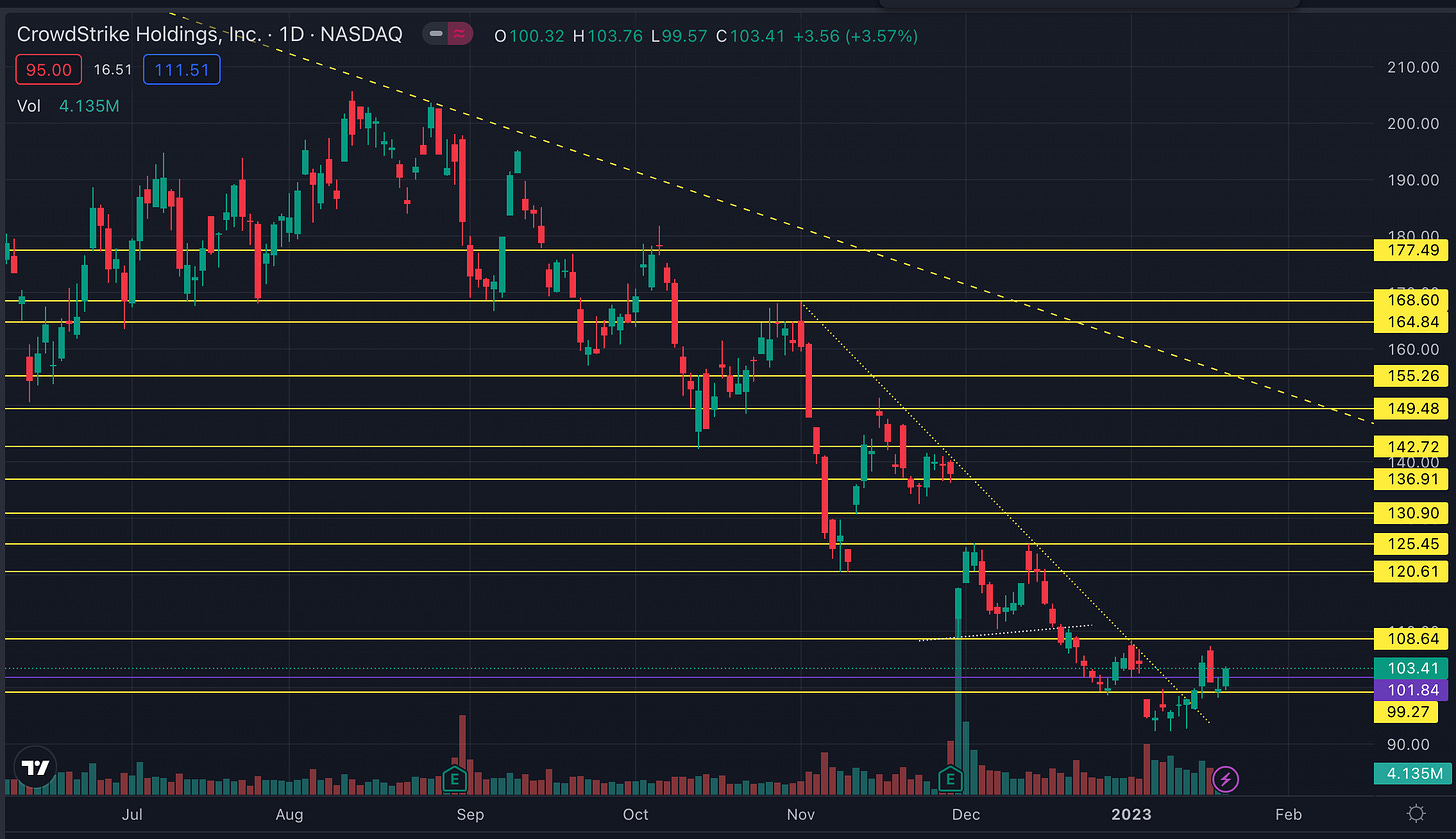Click the Dec label on time axis
1456x839 pixels.
coord(965,815)
